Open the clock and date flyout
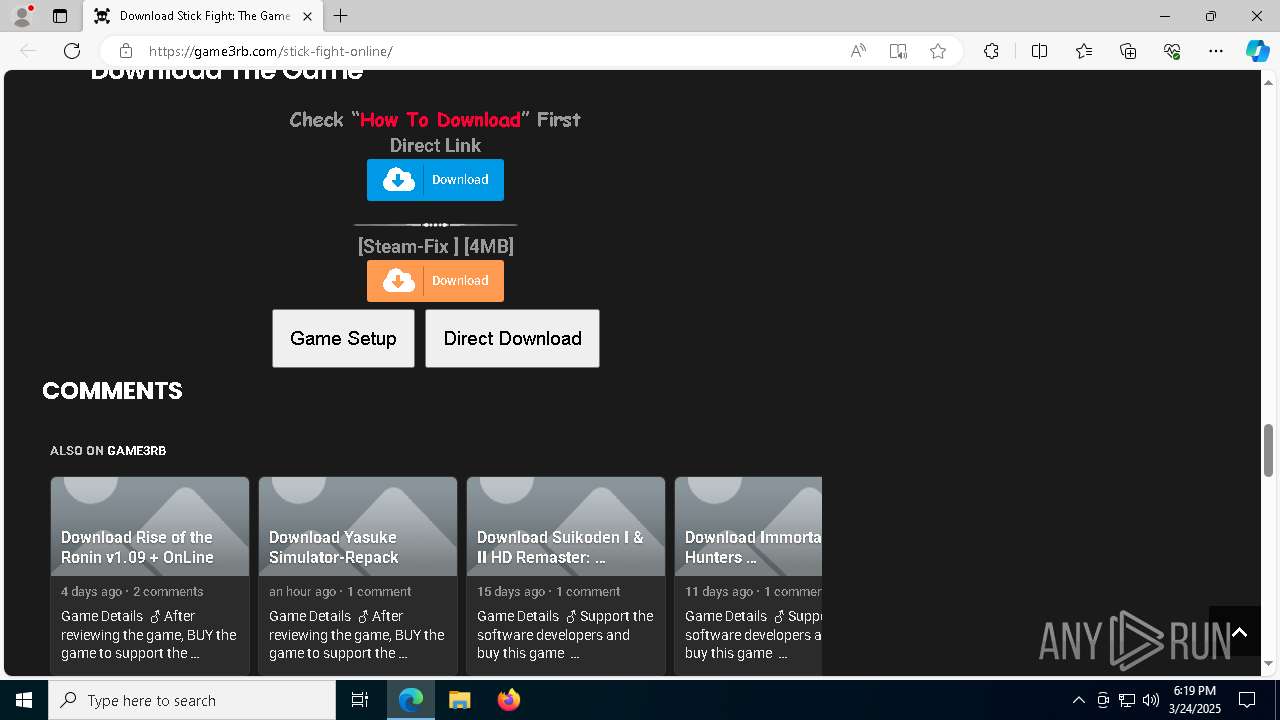 click(1194, 700)
